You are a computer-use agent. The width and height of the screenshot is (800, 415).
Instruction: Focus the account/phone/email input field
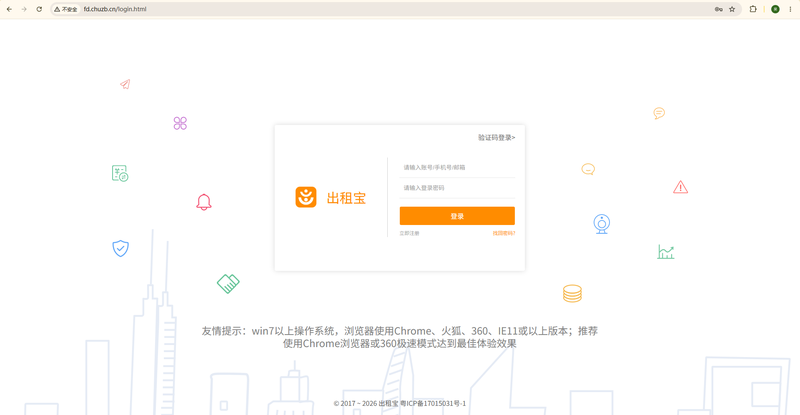point(457,167)
